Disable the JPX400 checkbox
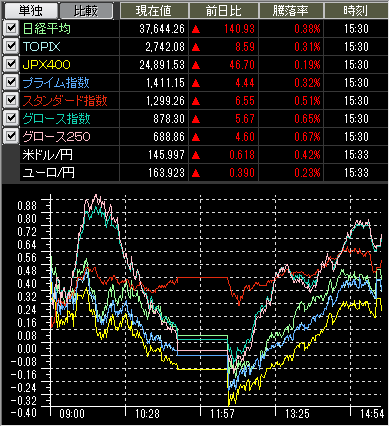Viewport: 390px width, 427px height. (11, 64)
